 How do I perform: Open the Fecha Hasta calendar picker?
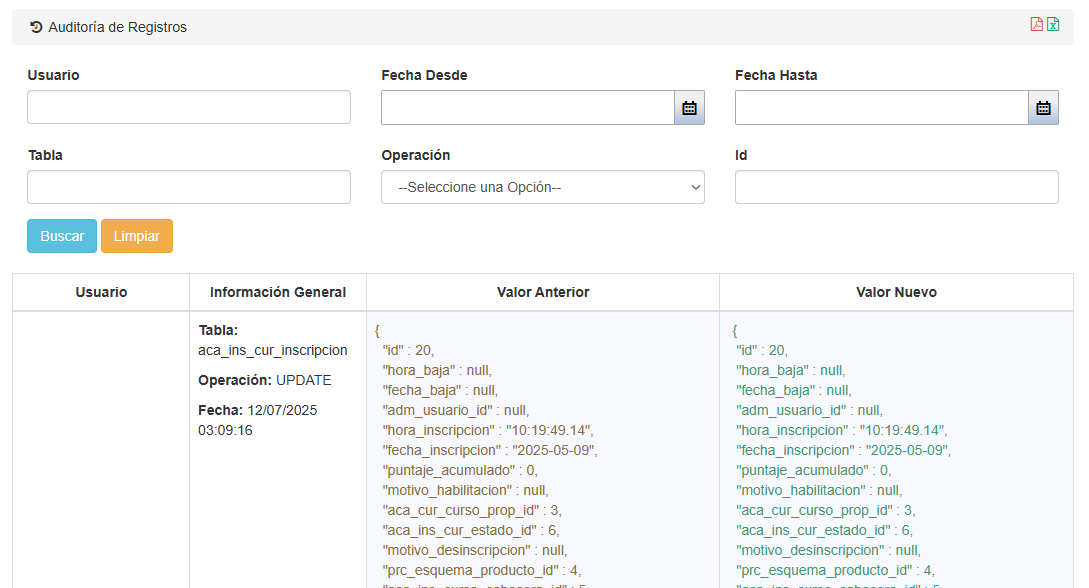tap(1043, 108)
